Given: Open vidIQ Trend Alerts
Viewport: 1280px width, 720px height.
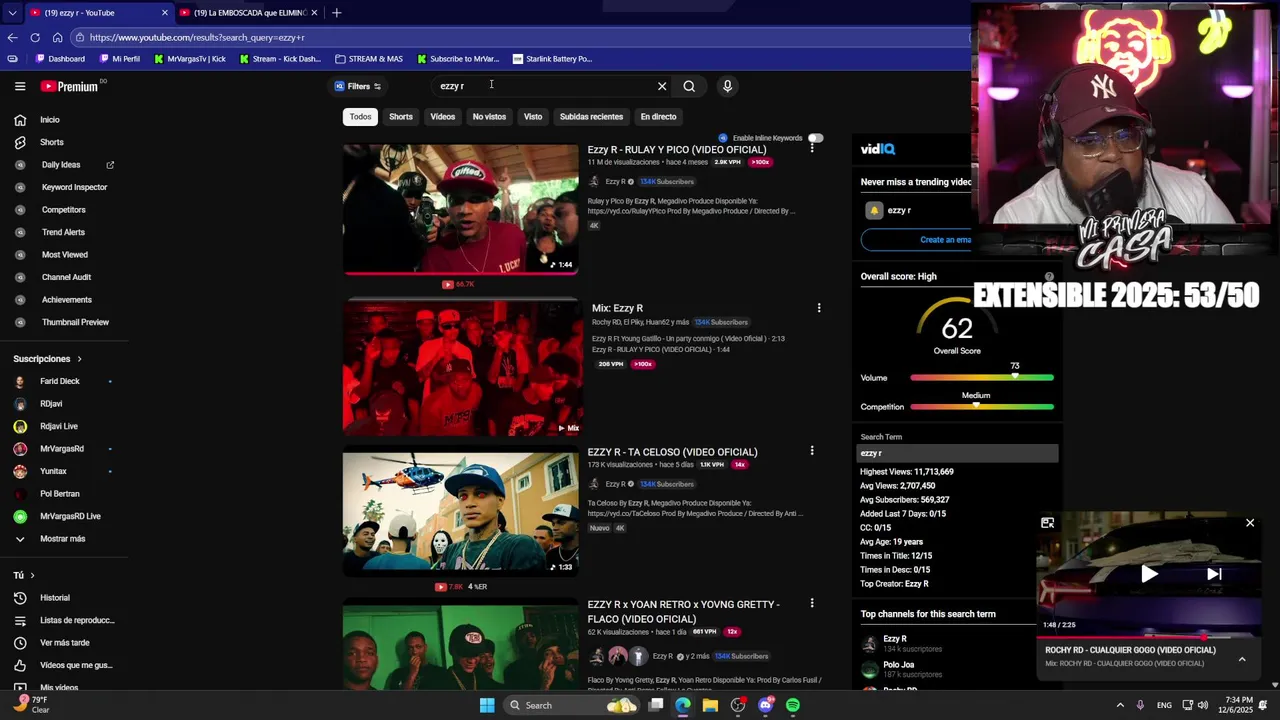Looking at the screenshot, I should (63, 232).
